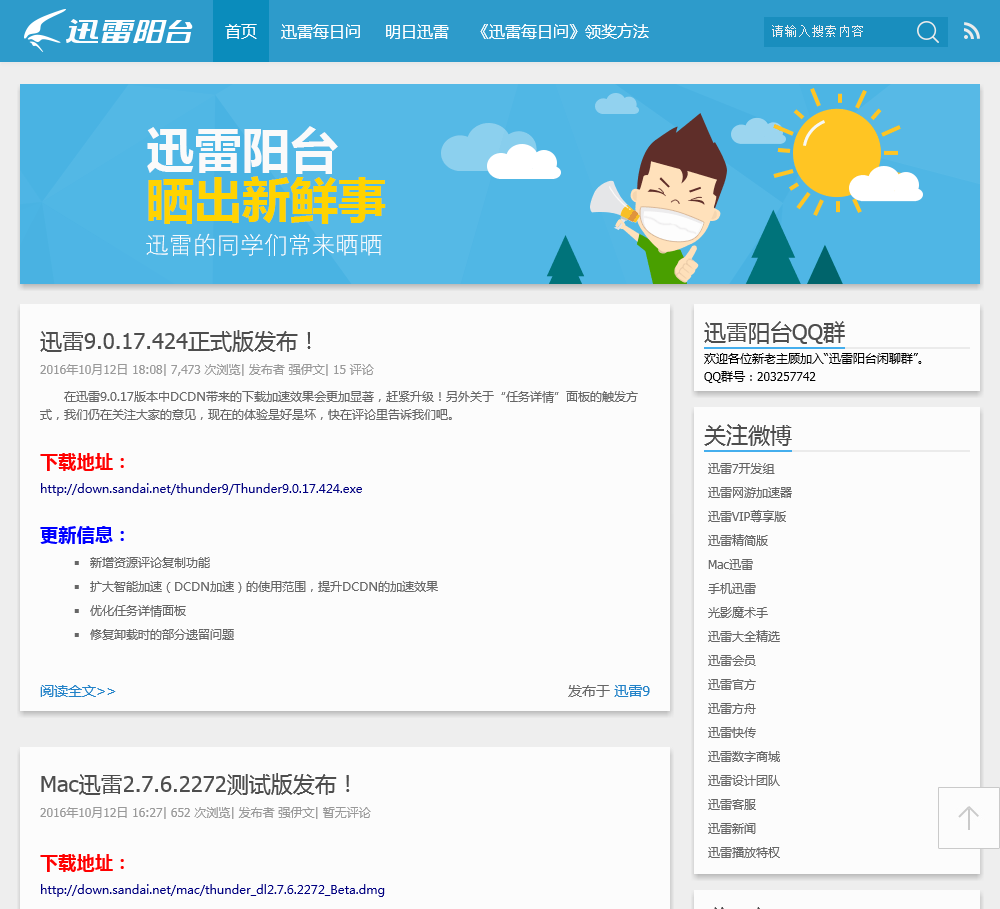Click the QQ群号:203257742 text
Image resolution: width=1000 pixels, height=909 pixels.
coord(760,377)
